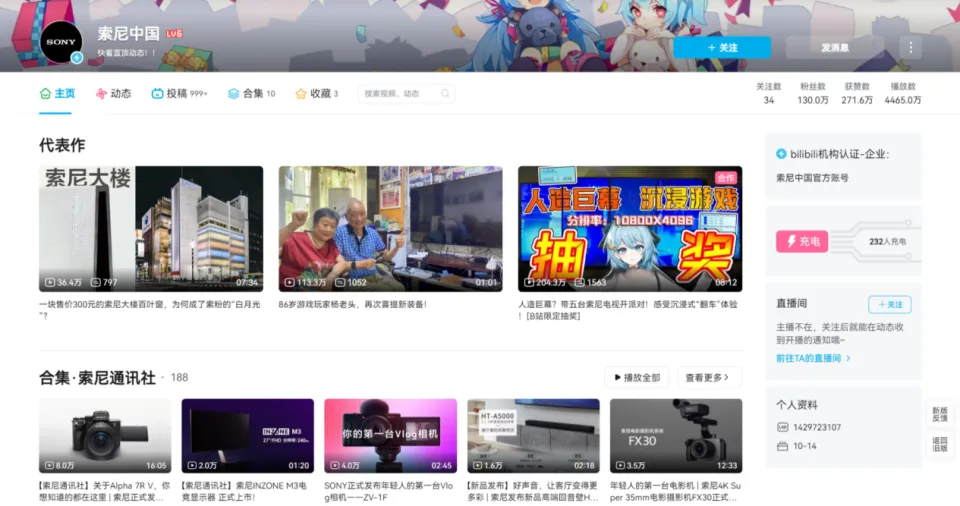The width and height of the screenshot is (960, 506).
Task: Click the Sony profile avatar
Action: [61, 42]
